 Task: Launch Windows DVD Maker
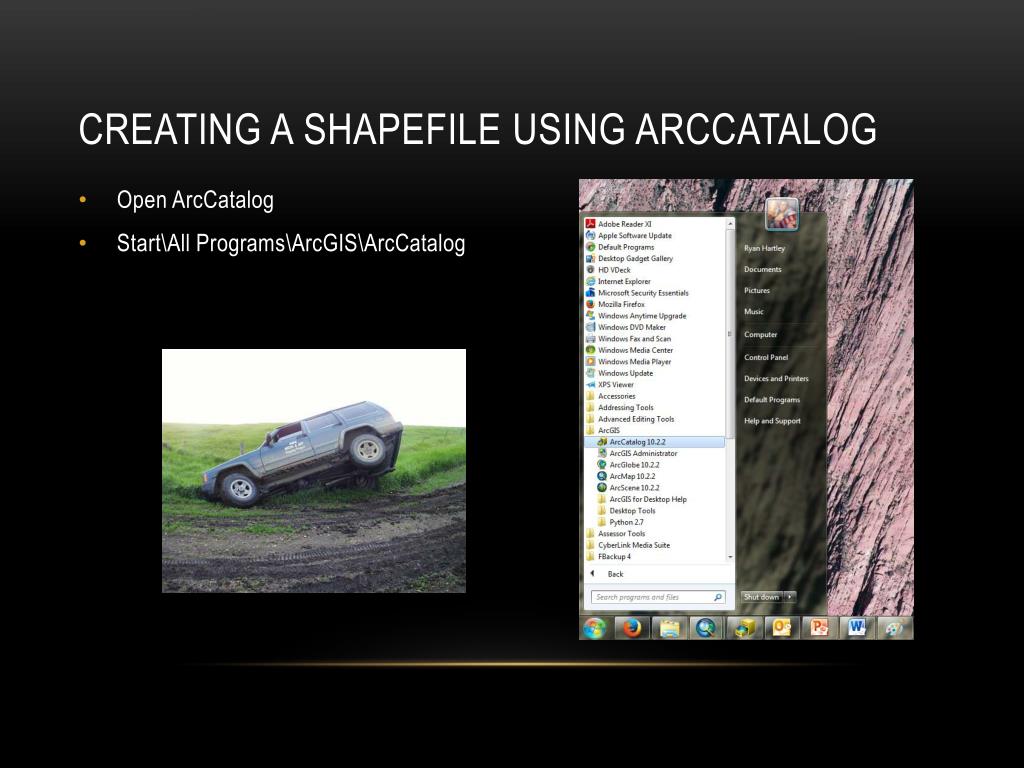coord(626,327)
